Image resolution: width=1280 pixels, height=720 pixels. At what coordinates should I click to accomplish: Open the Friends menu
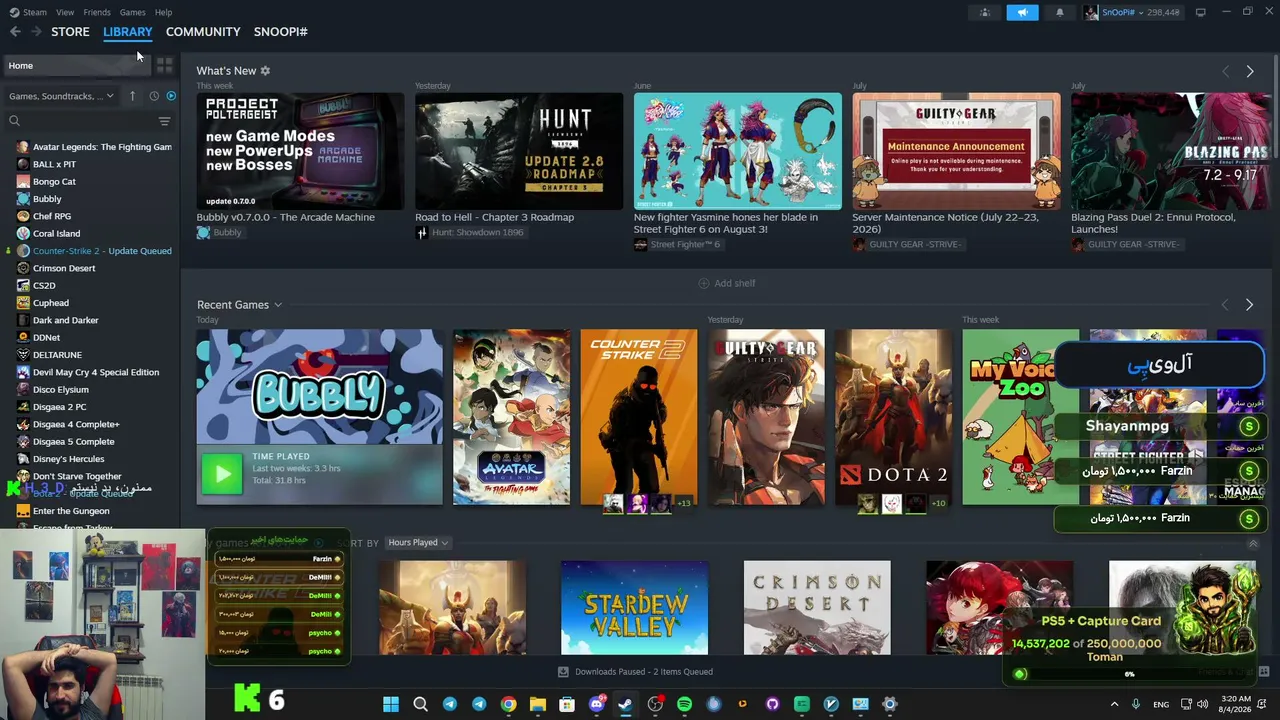[x=97, y=12]
